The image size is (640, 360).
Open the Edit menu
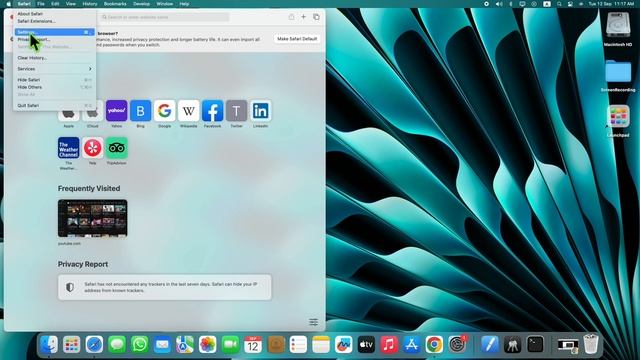(x=55, y=4)
